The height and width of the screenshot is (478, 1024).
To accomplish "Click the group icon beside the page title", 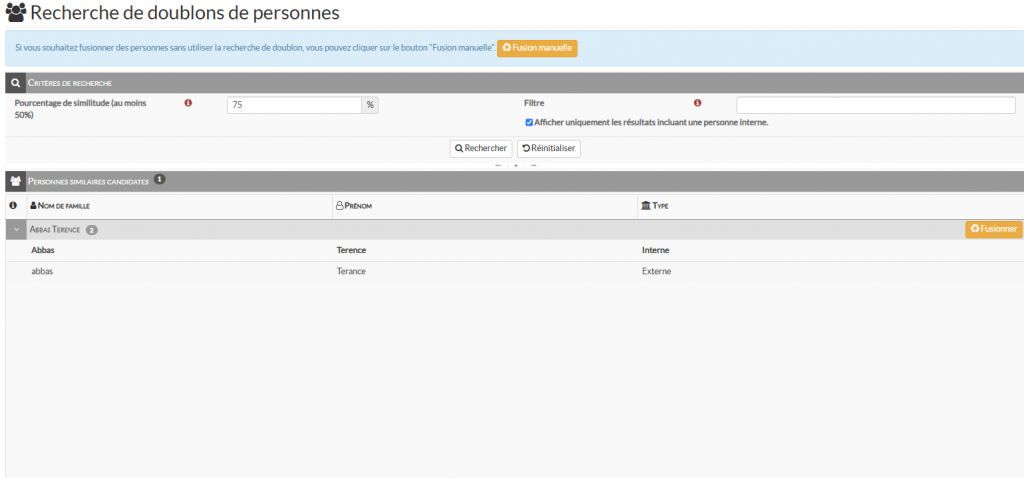I will (x=16, y=14).
